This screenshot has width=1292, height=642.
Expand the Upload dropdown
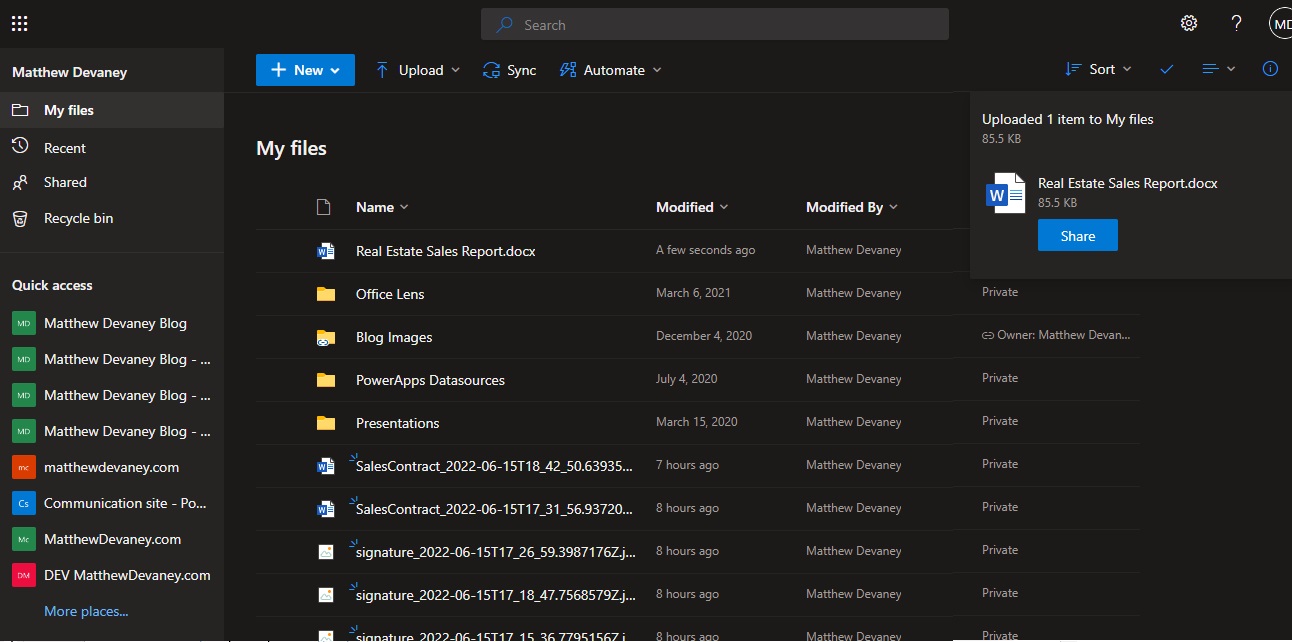point(415,70)
